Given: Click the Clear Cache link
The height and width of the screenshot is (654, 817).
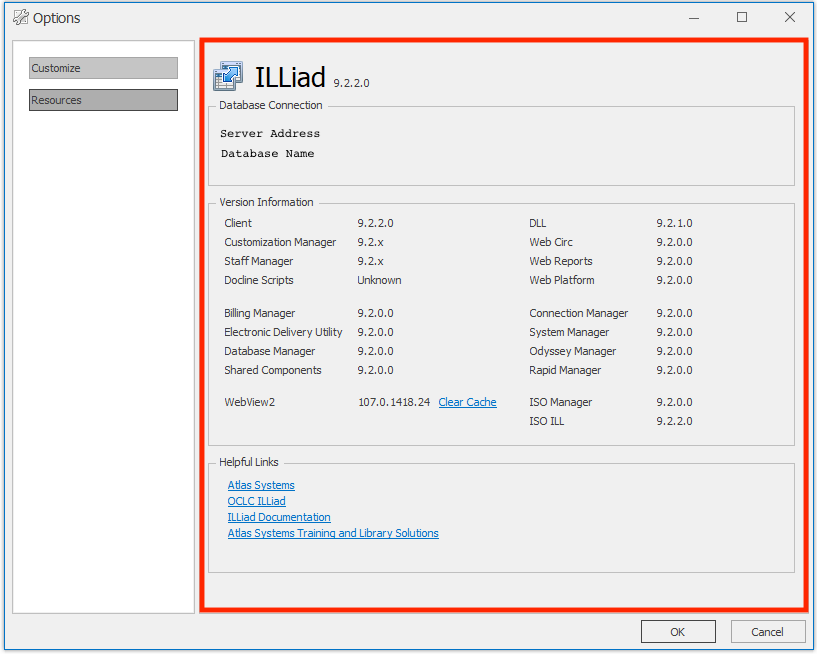Looking at the screenshot, I should 467,401.
